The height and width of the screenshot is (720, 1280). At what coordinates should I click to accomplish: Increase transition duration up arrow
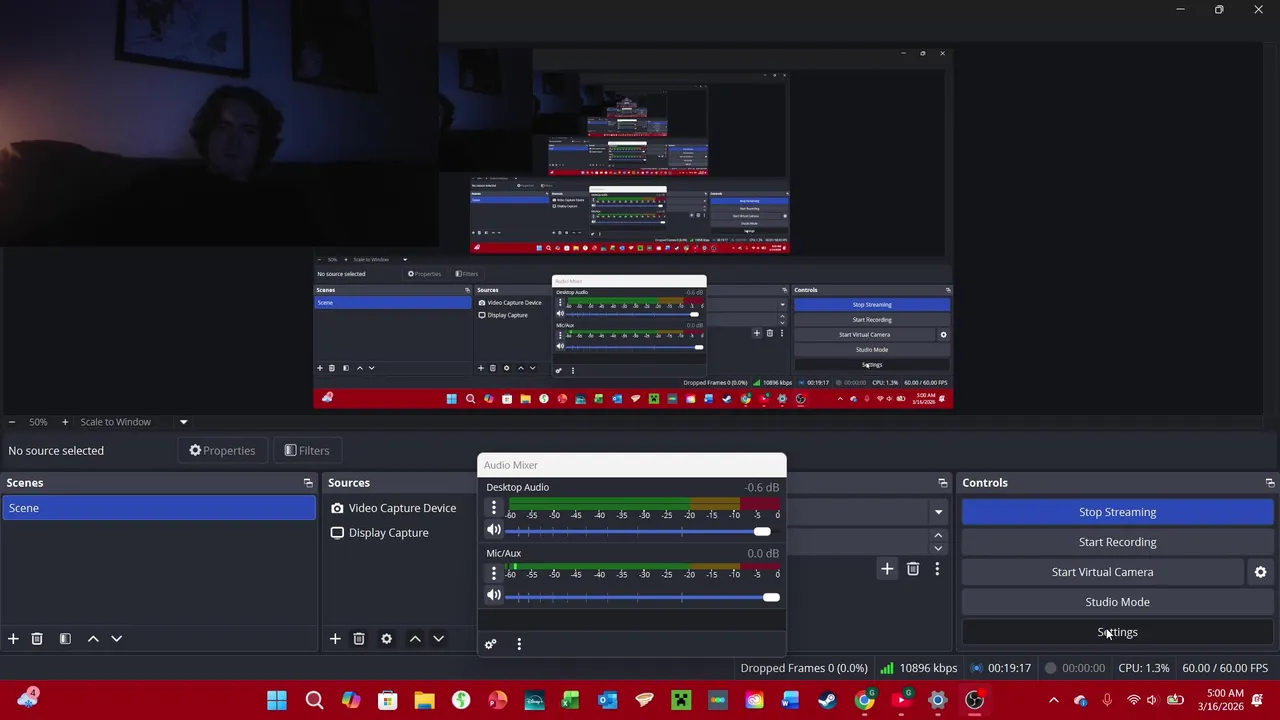938,536
